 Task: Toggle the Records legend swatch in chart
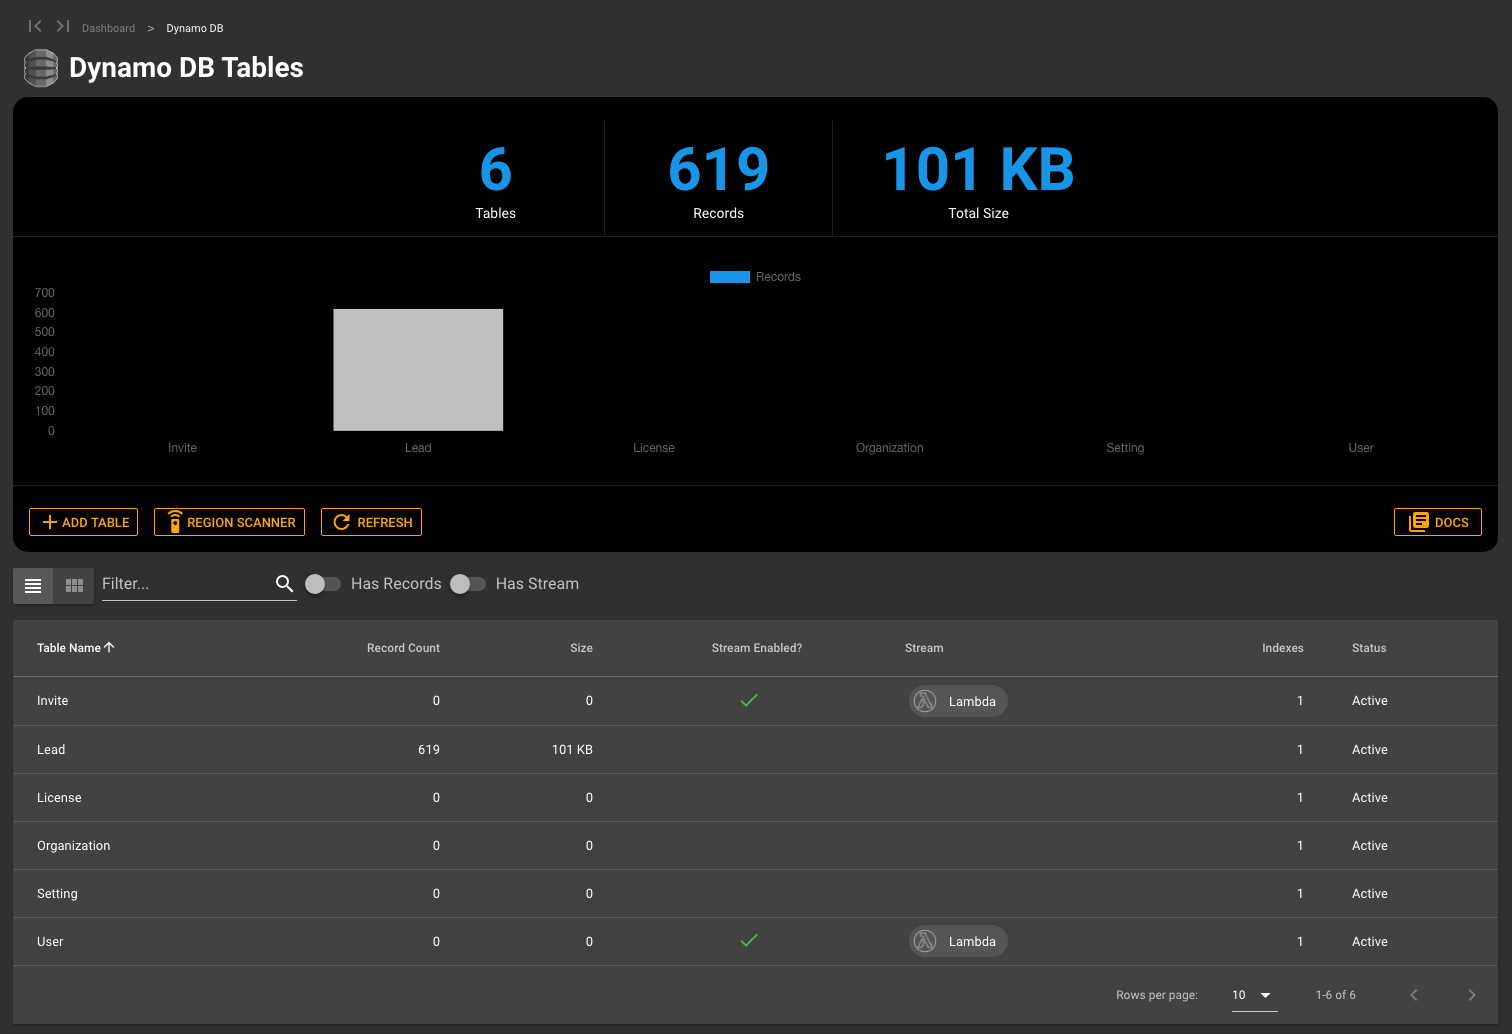(x=730, y=277)
